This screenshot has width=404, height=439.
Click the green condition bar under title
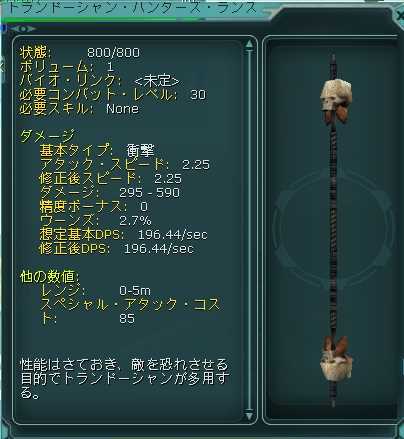click(x=89, y=20)
